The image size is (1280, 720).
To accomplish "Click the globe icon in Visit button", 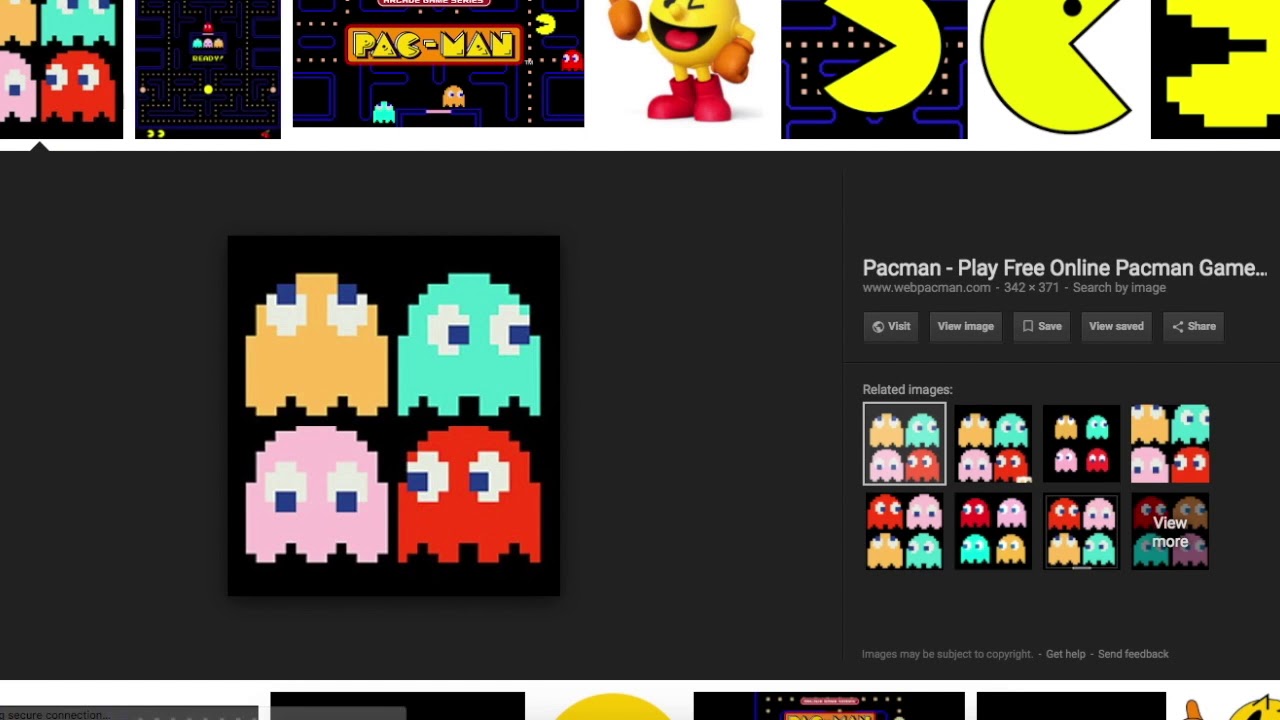I will (878, 327).
